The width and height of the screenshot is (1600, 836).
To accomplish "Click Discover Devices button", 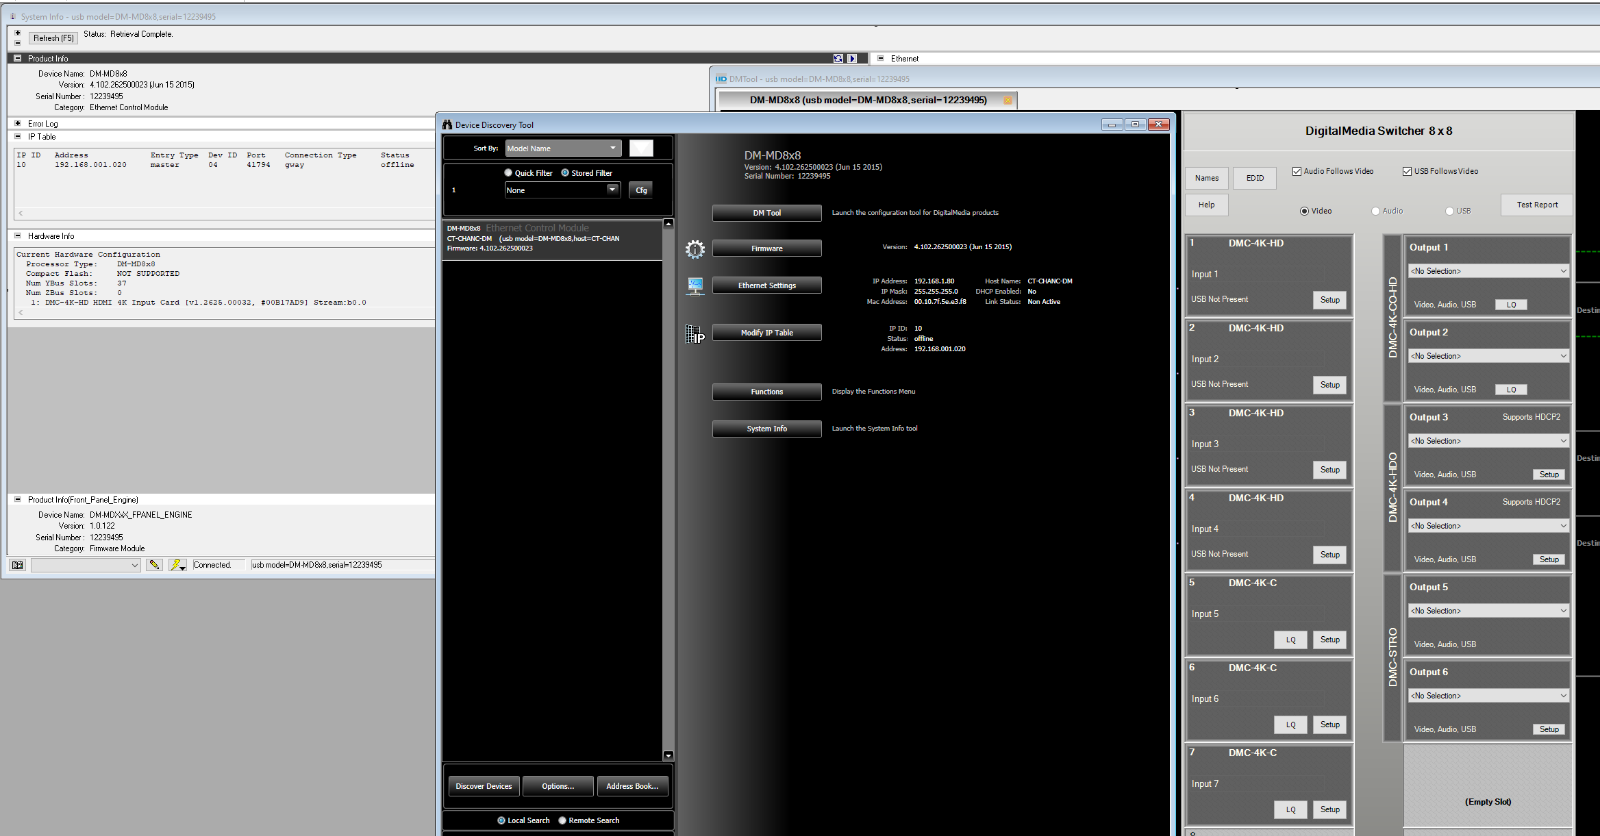I will [x=484, y=786].
